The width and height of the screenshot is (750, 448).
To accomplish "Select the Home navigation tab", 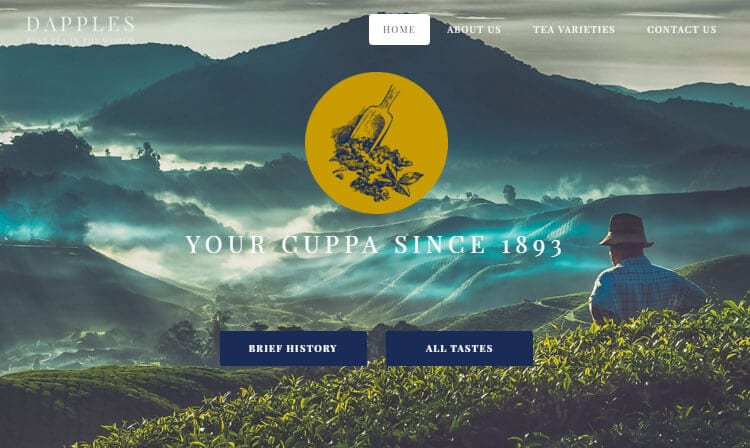I will [399, 29].
